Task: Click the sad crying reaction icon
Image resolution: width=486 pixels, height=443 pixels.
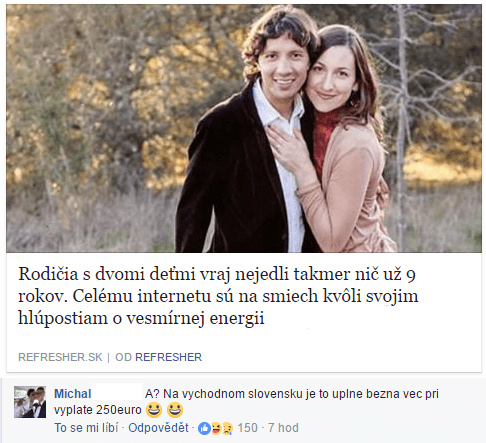Action: click(x=227, y=428)
